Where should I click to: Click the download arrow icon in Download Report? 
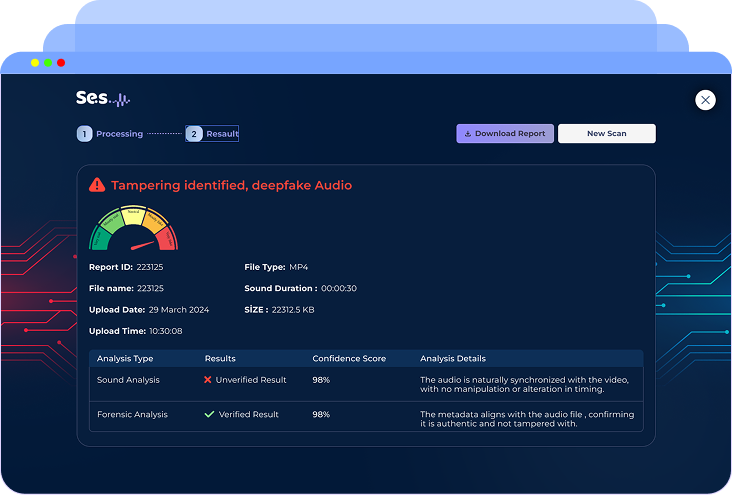click(x=468, y=134)
